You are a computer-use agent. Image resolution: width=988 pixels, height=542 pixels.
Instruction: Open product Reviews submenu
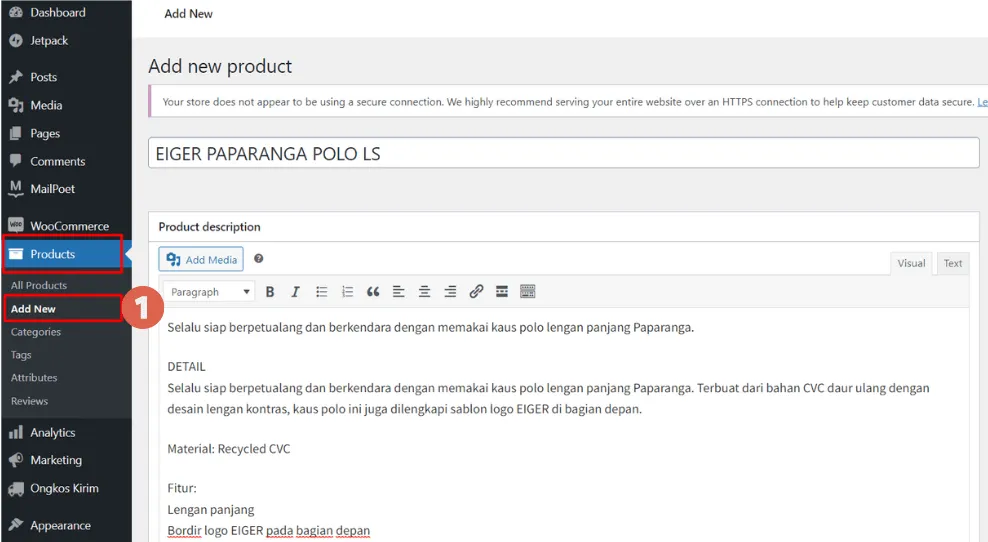click(29, 401)
